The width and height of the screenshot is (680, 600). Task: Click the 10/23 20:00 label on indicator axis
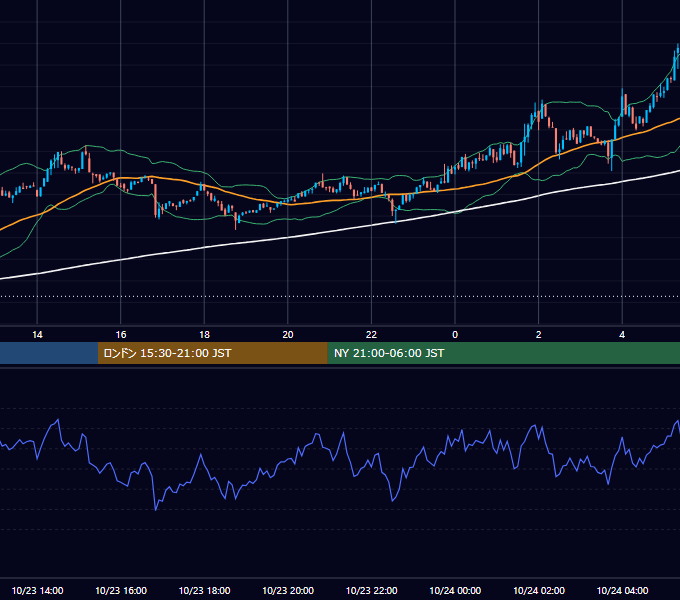288,590
